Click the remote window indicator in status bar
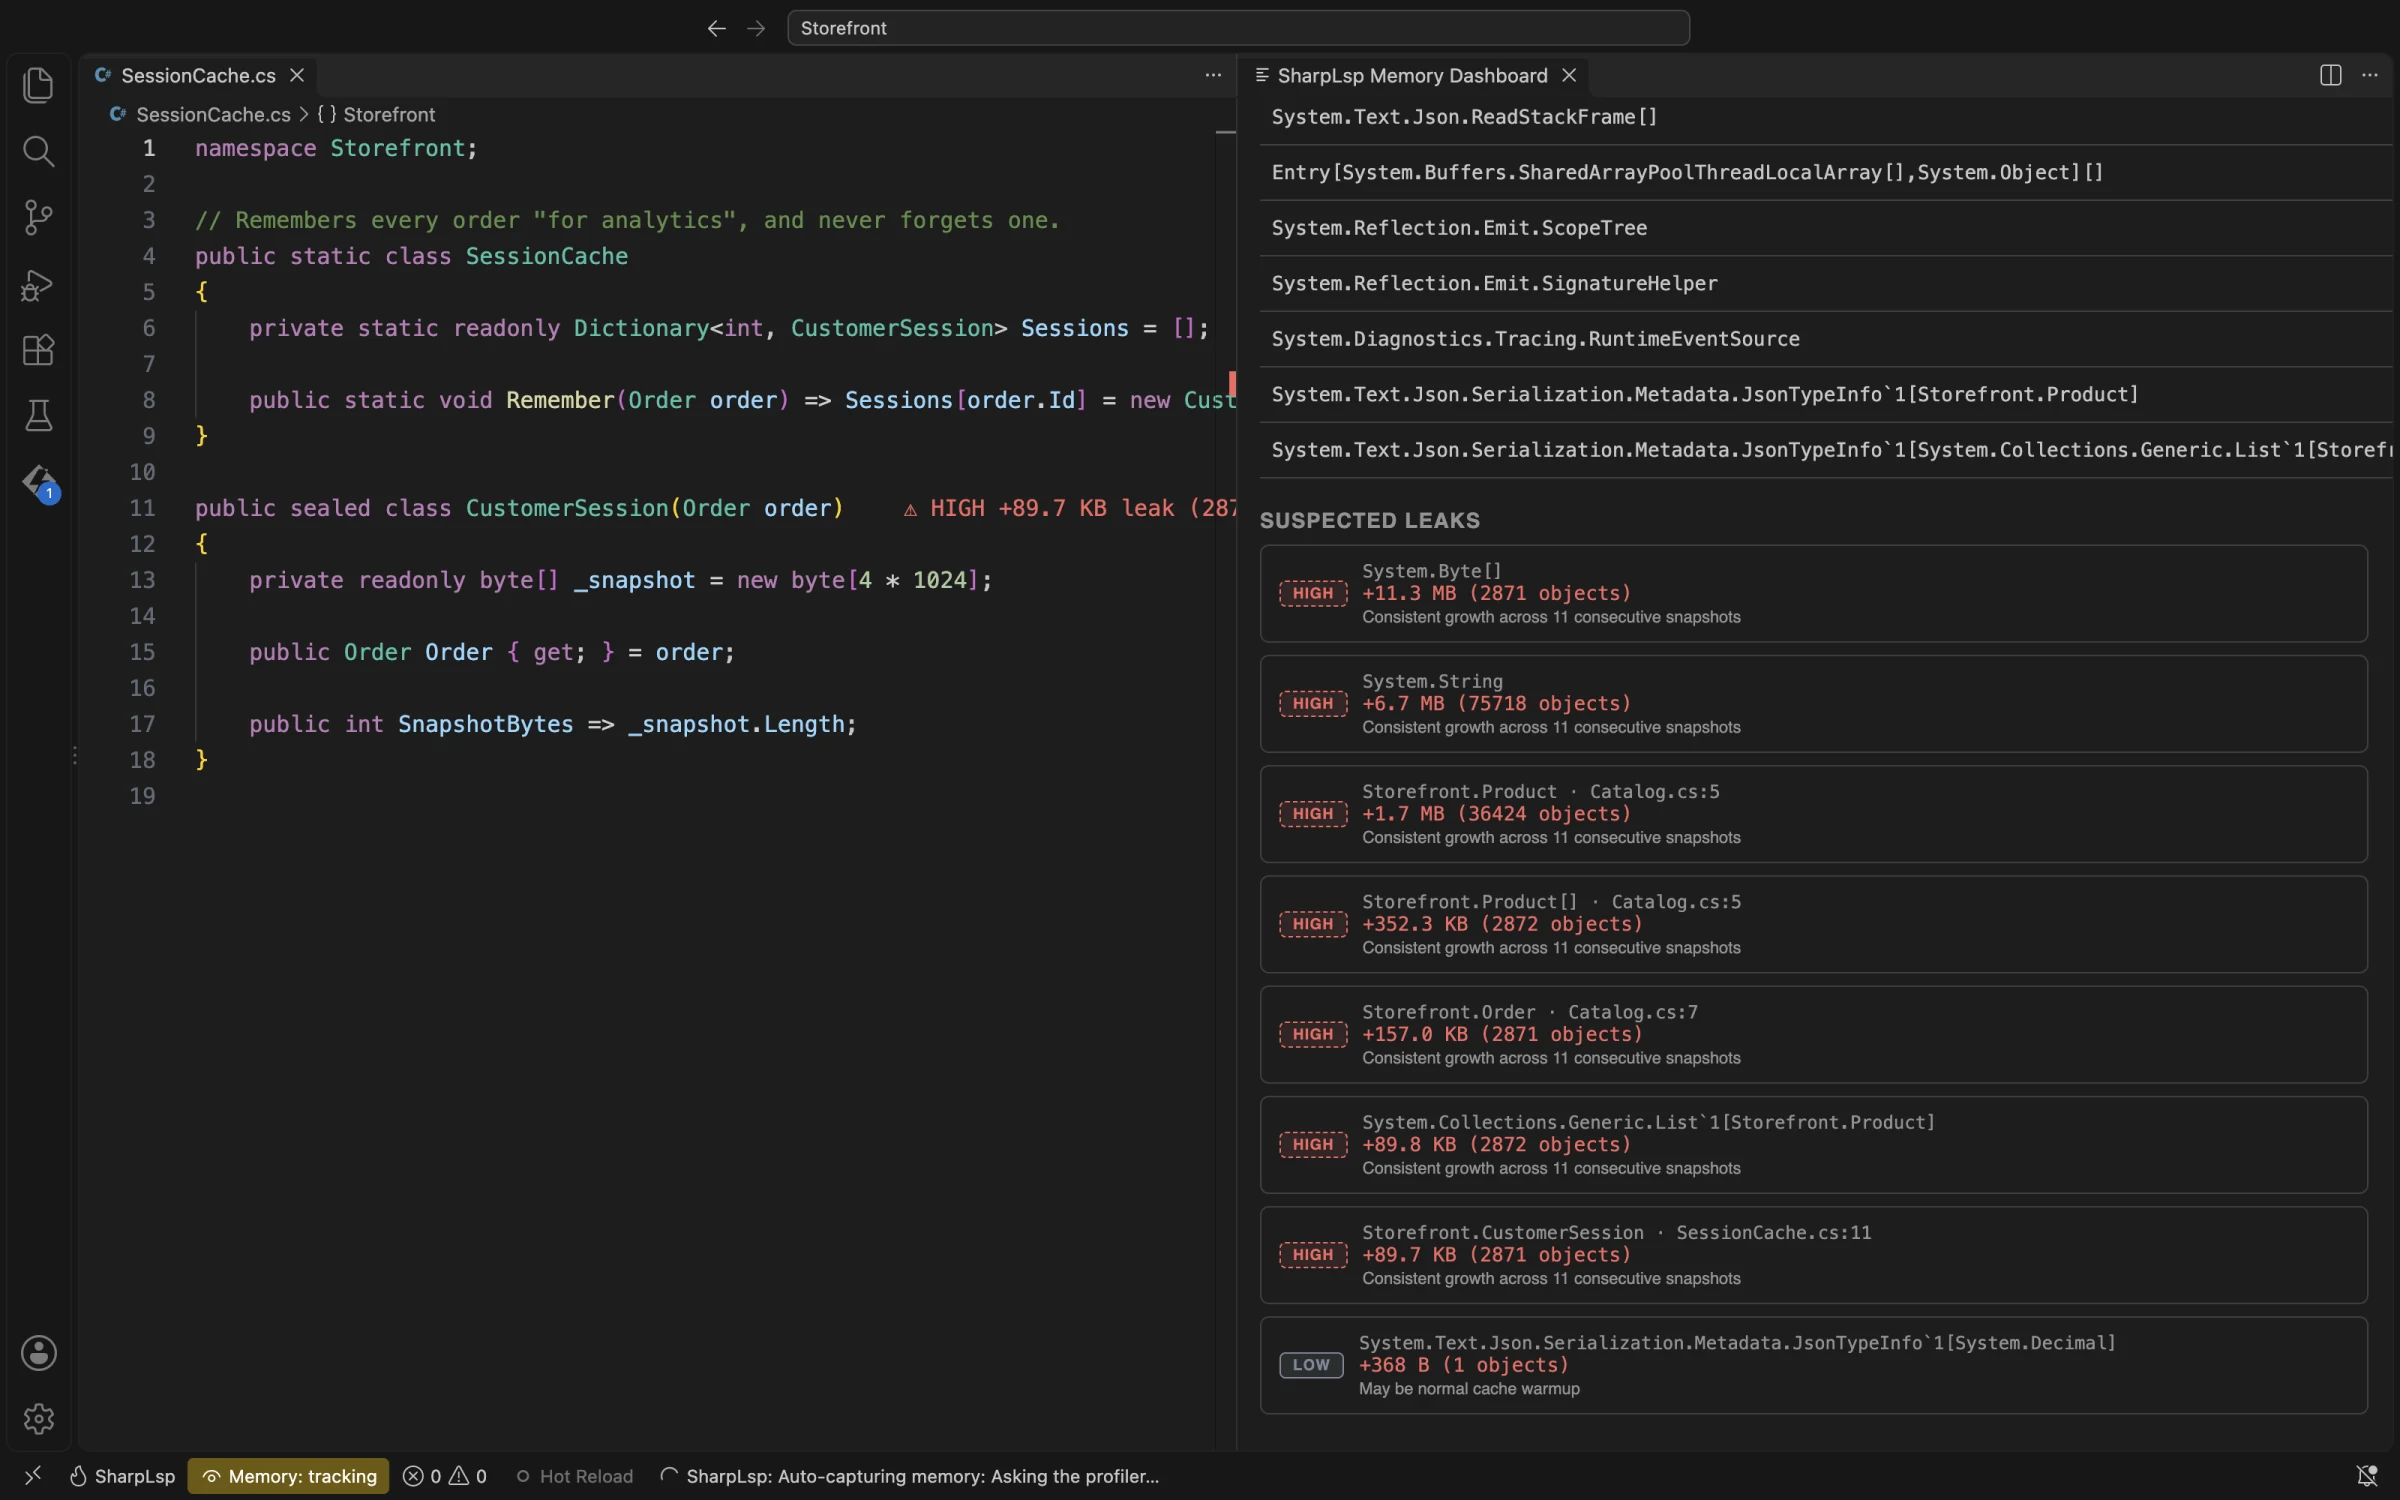The height and width of the screenshot is (1500, 2400). point(33,1476)
